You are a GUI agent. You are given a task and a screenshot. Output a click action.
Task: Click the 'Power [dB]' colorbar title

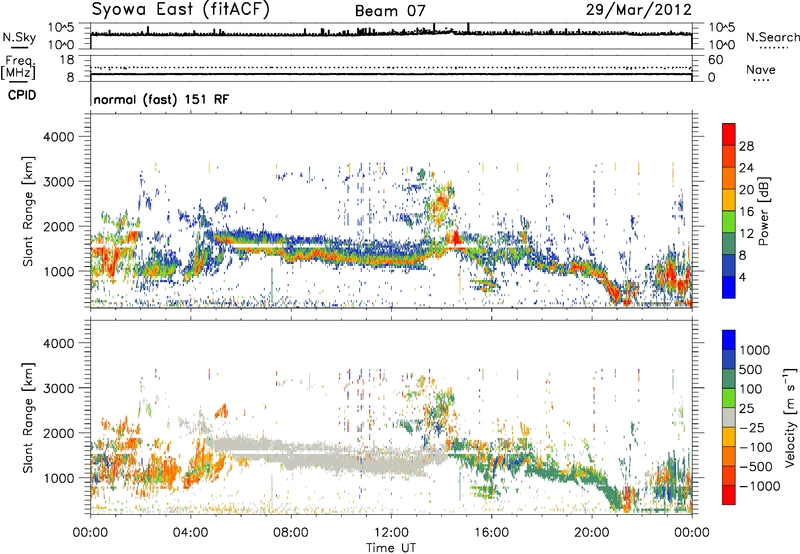(764, 211)
